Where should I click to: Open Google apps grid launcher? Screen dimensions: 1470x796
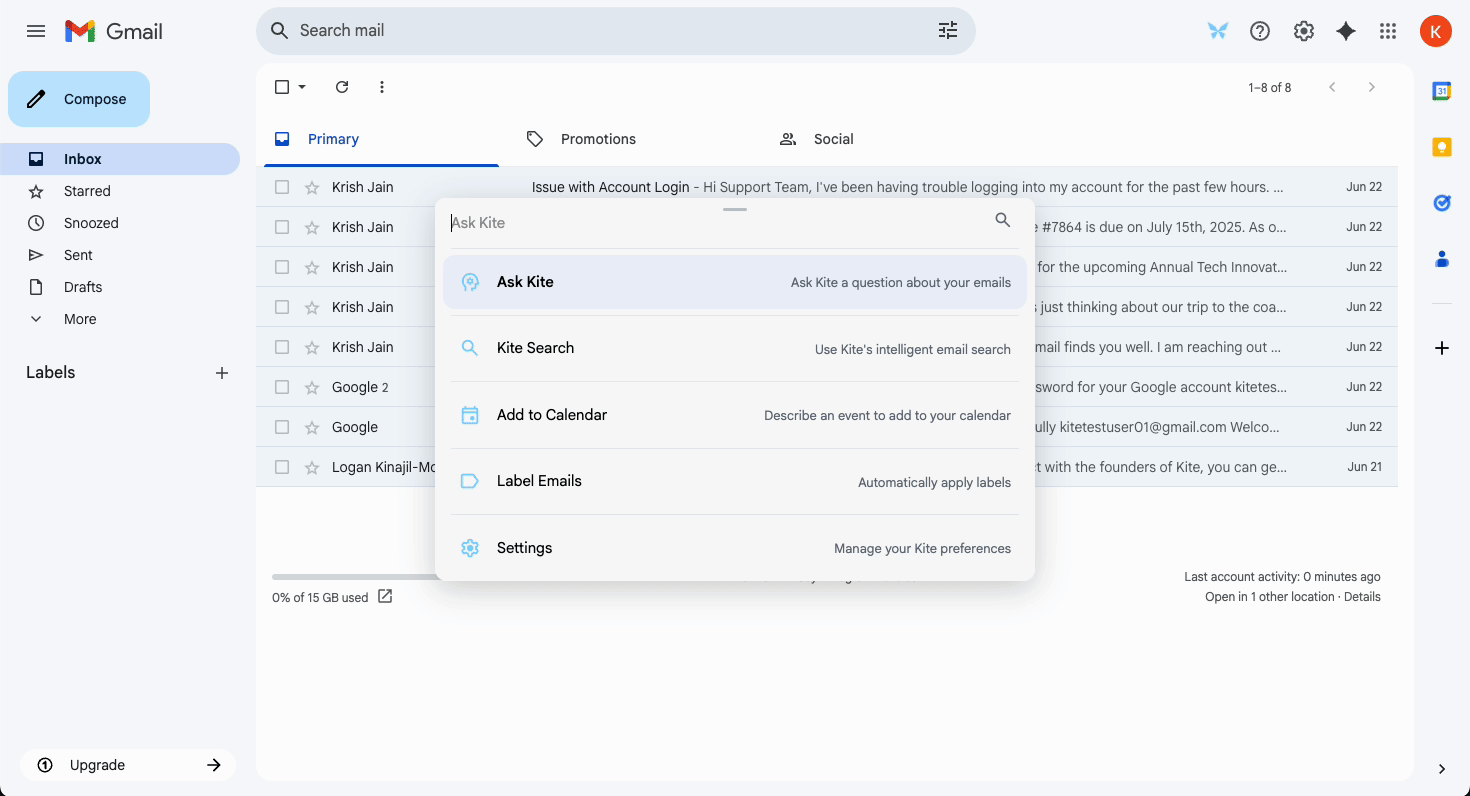coord(1388,31)
